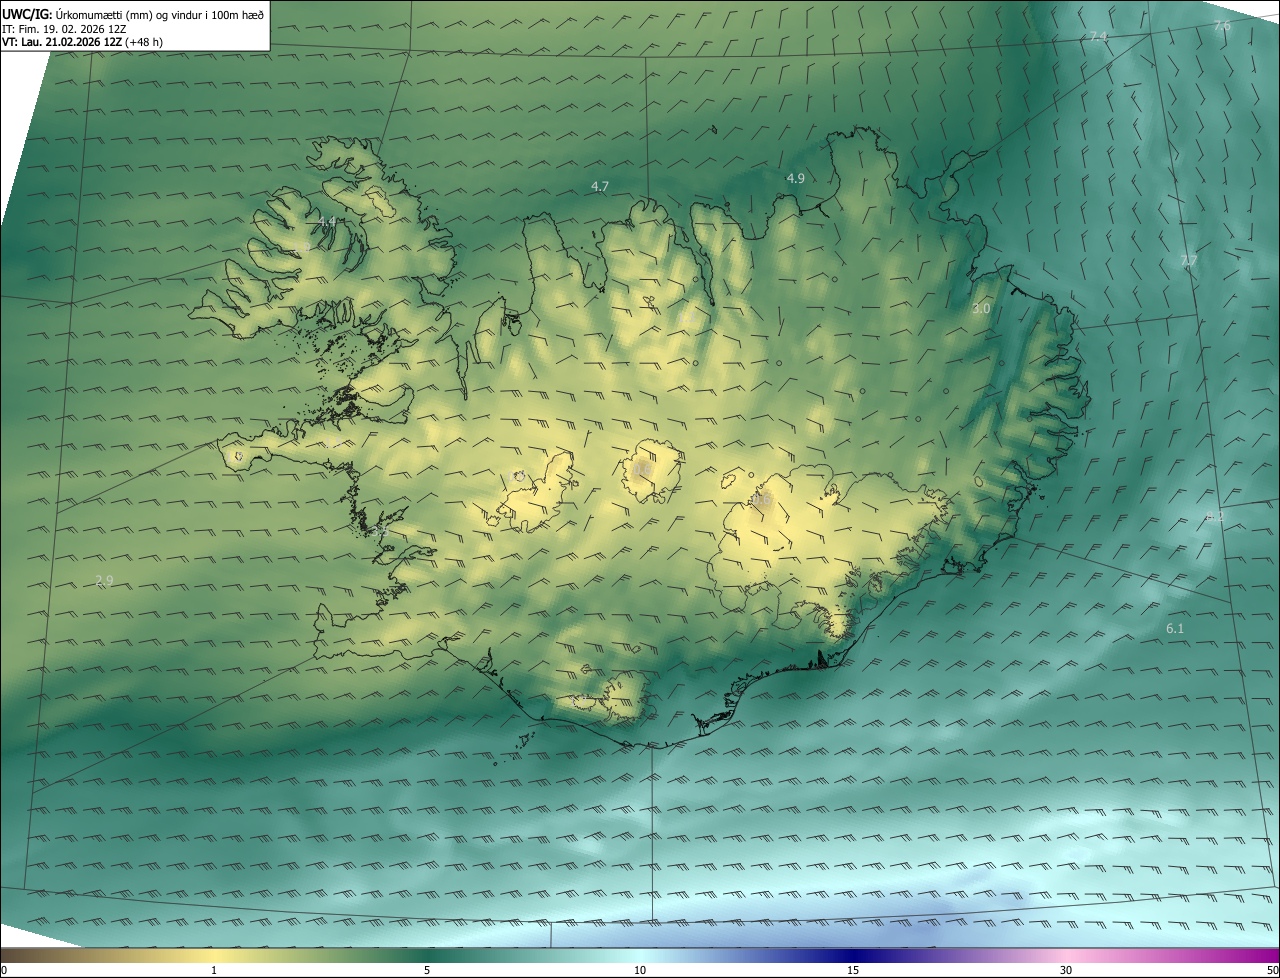Click the colorbar tick labeled 1

click(x=214, y=971)
